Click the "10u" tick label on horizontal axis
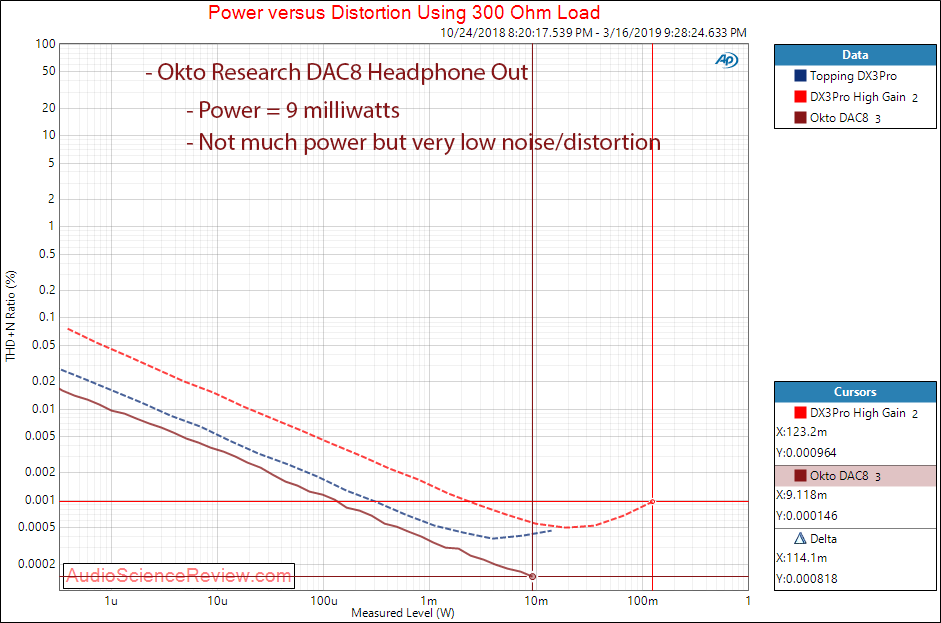The image size is (941, 623). click(217, 601)
